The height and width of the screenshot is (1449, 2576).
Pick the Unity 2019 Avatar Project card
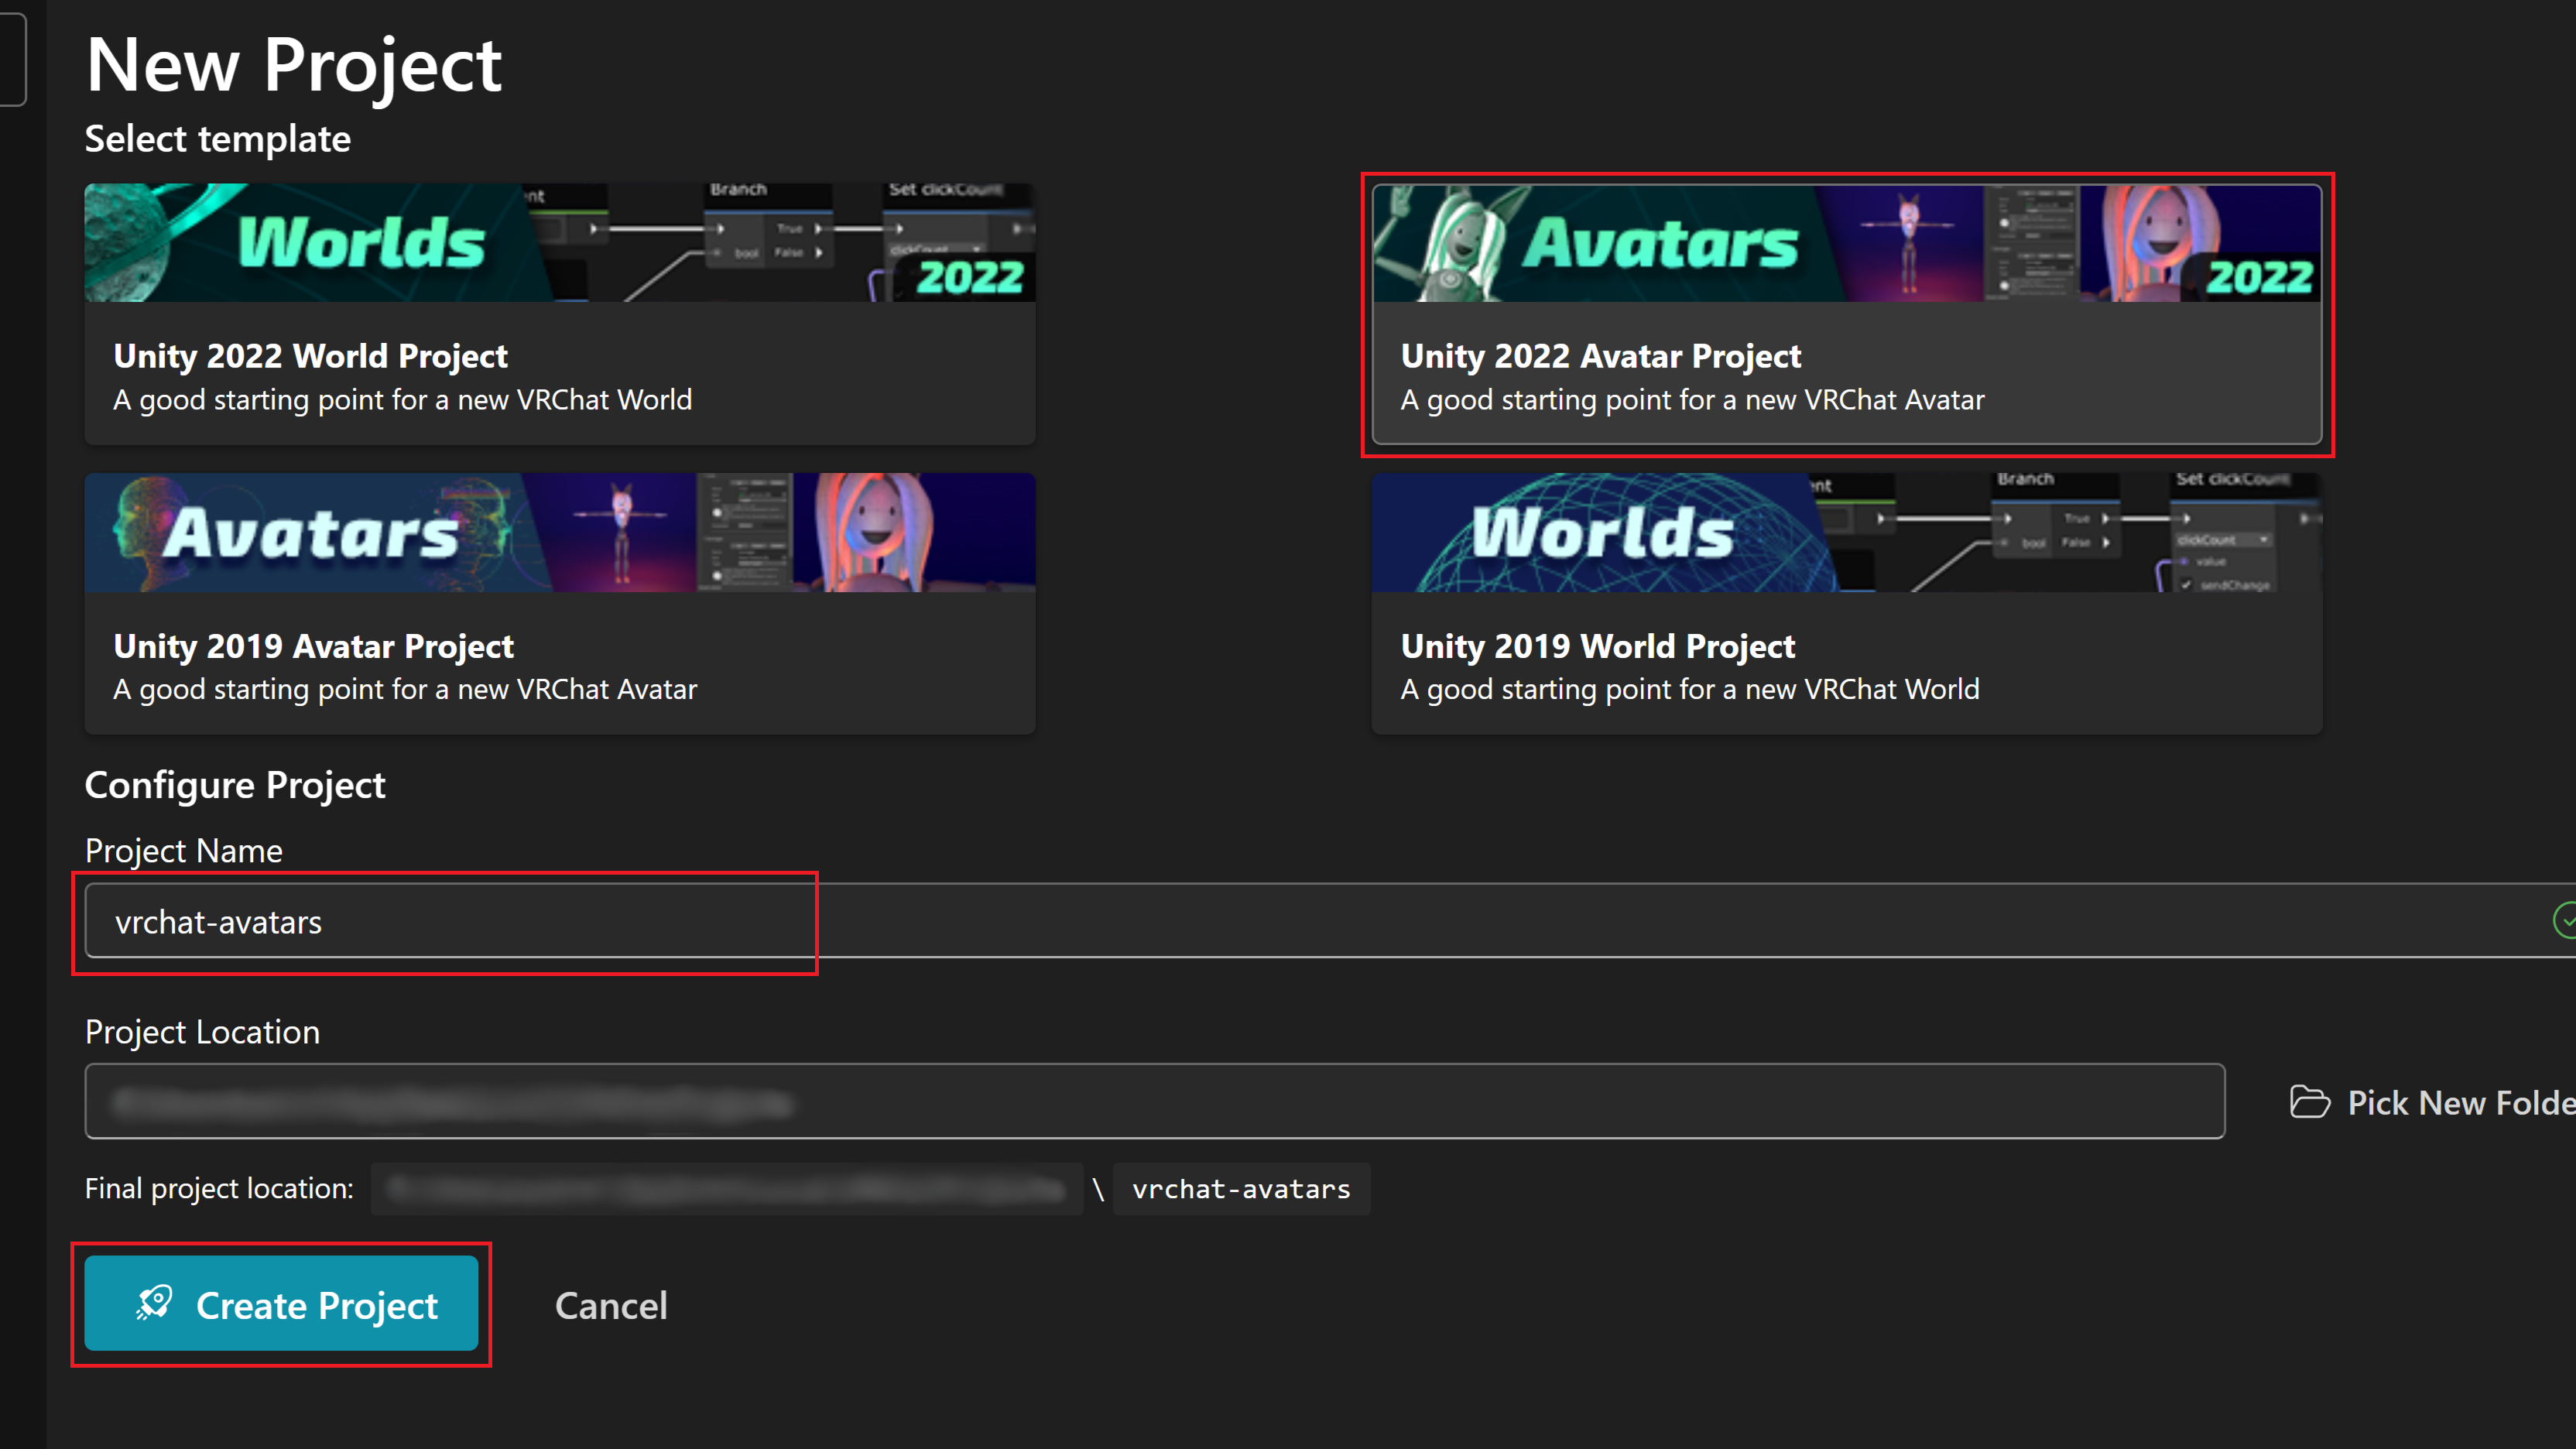coord(560,660)
